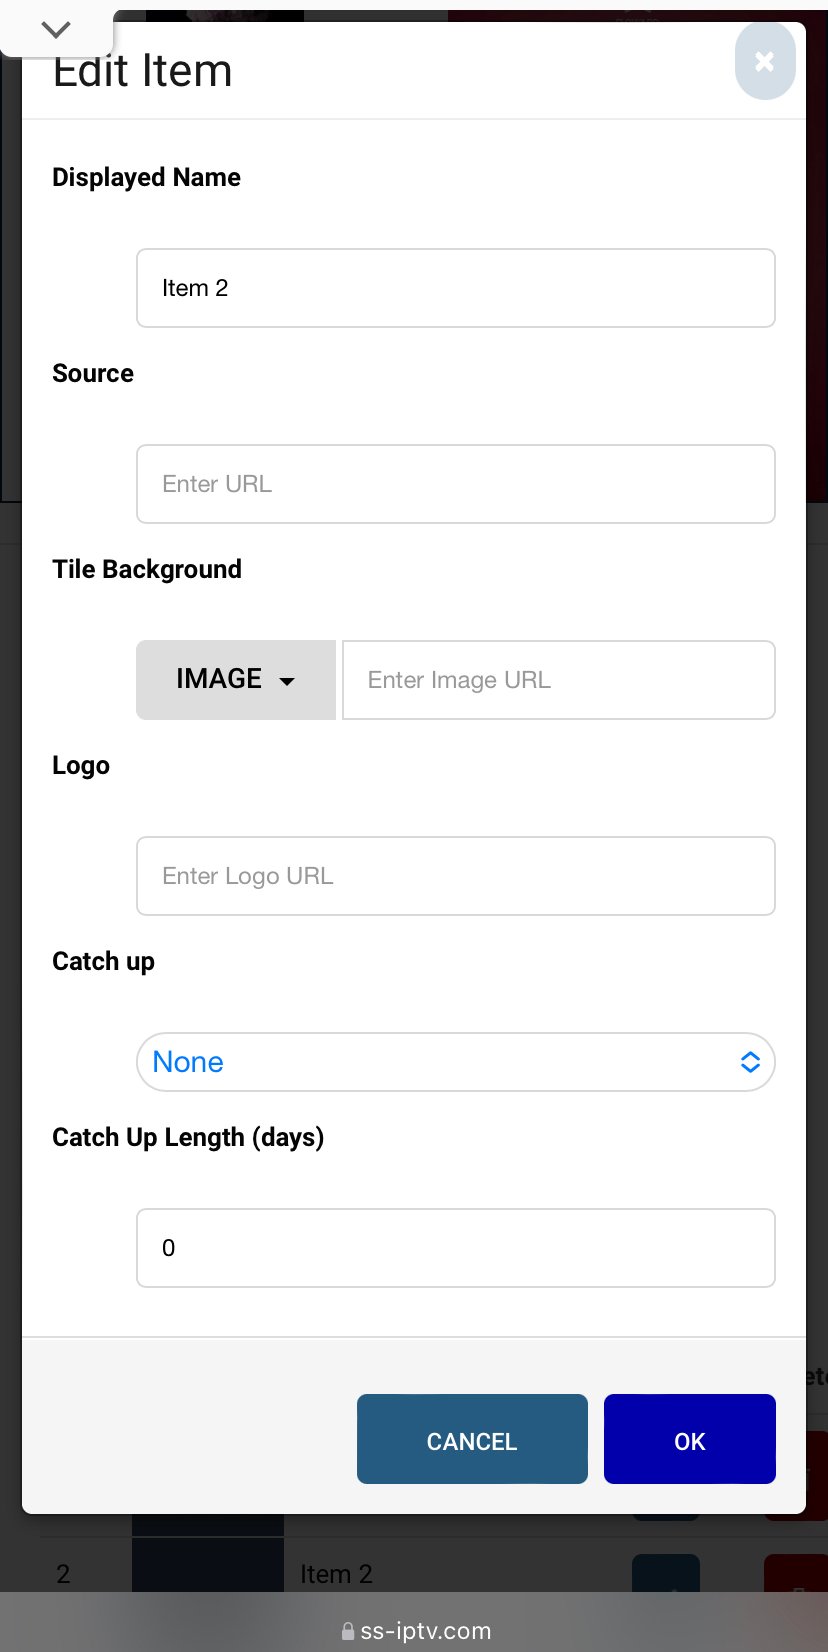Viewport: 828px width, 1652px height.
Task: Focus the Enter Image URL field
Action: pos(558,680)
